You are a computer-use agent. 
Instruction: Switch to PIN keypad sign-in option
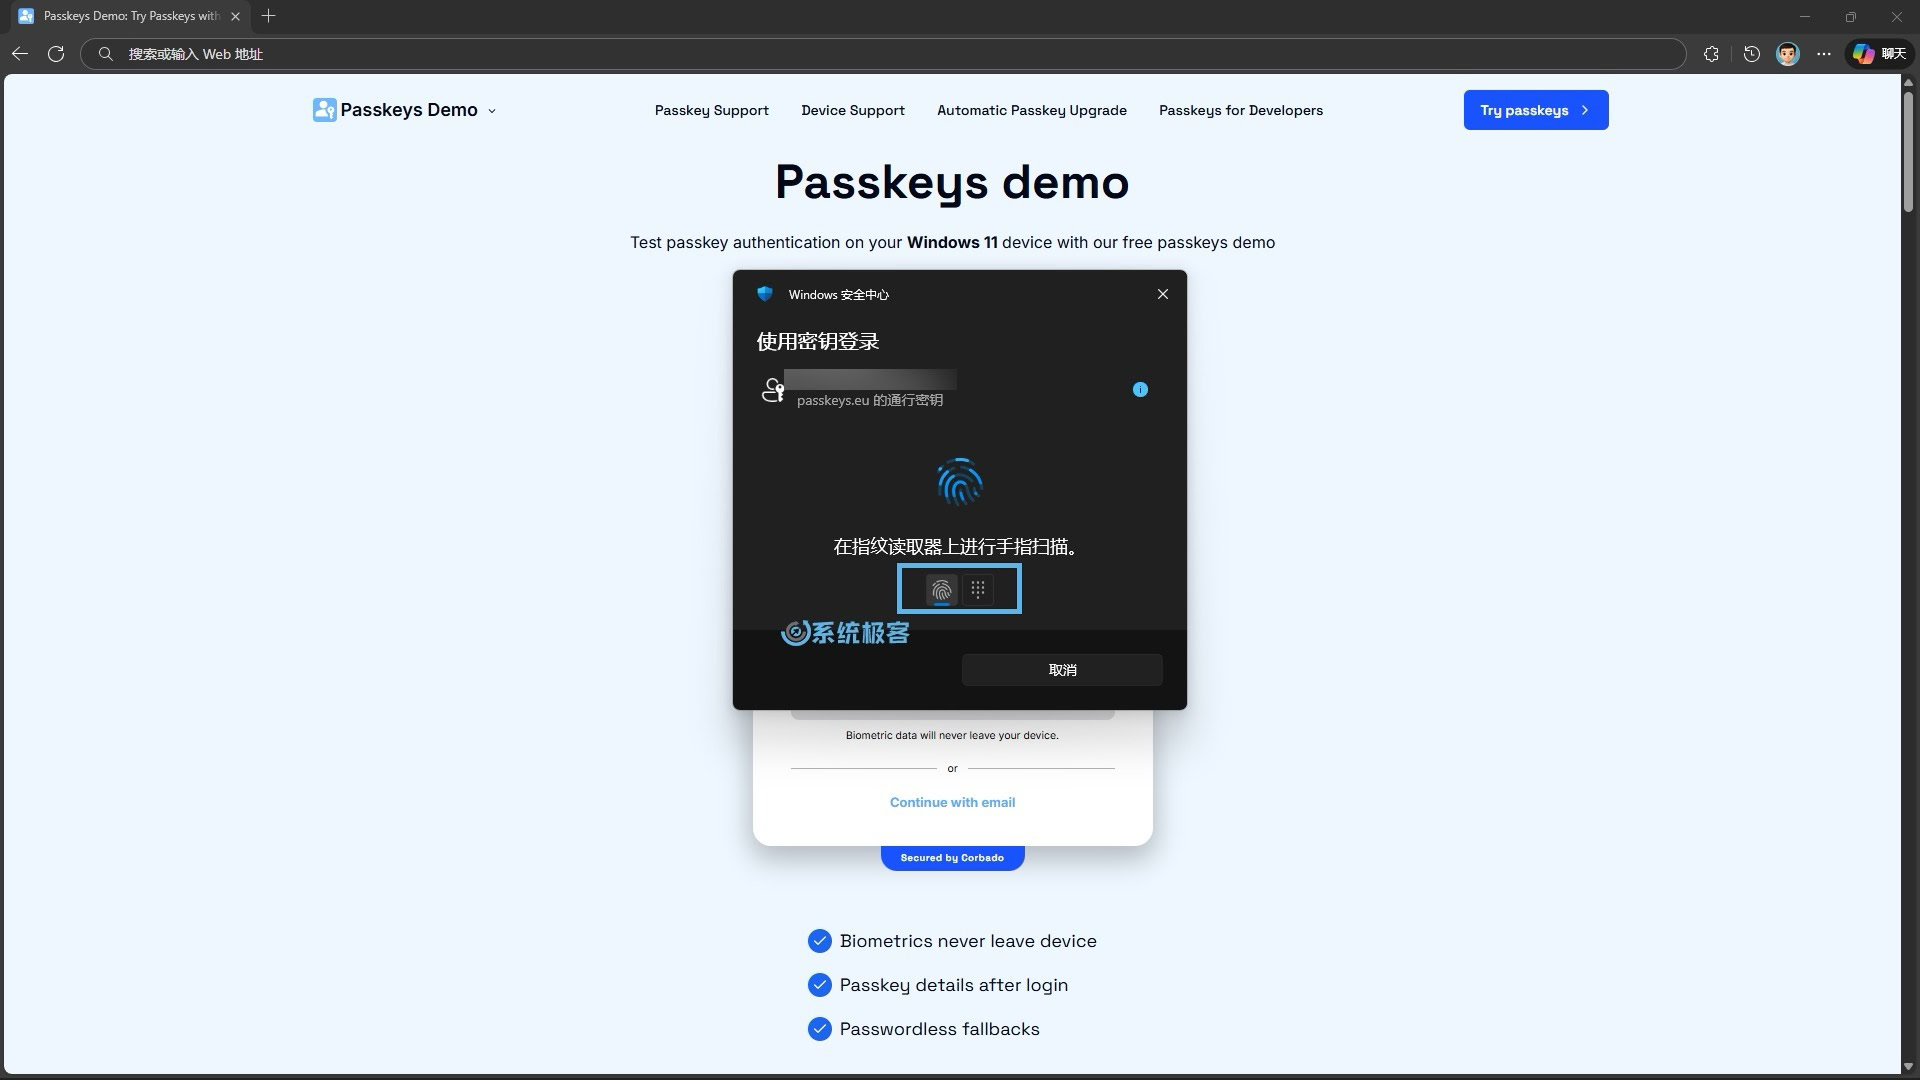(978, 590)
